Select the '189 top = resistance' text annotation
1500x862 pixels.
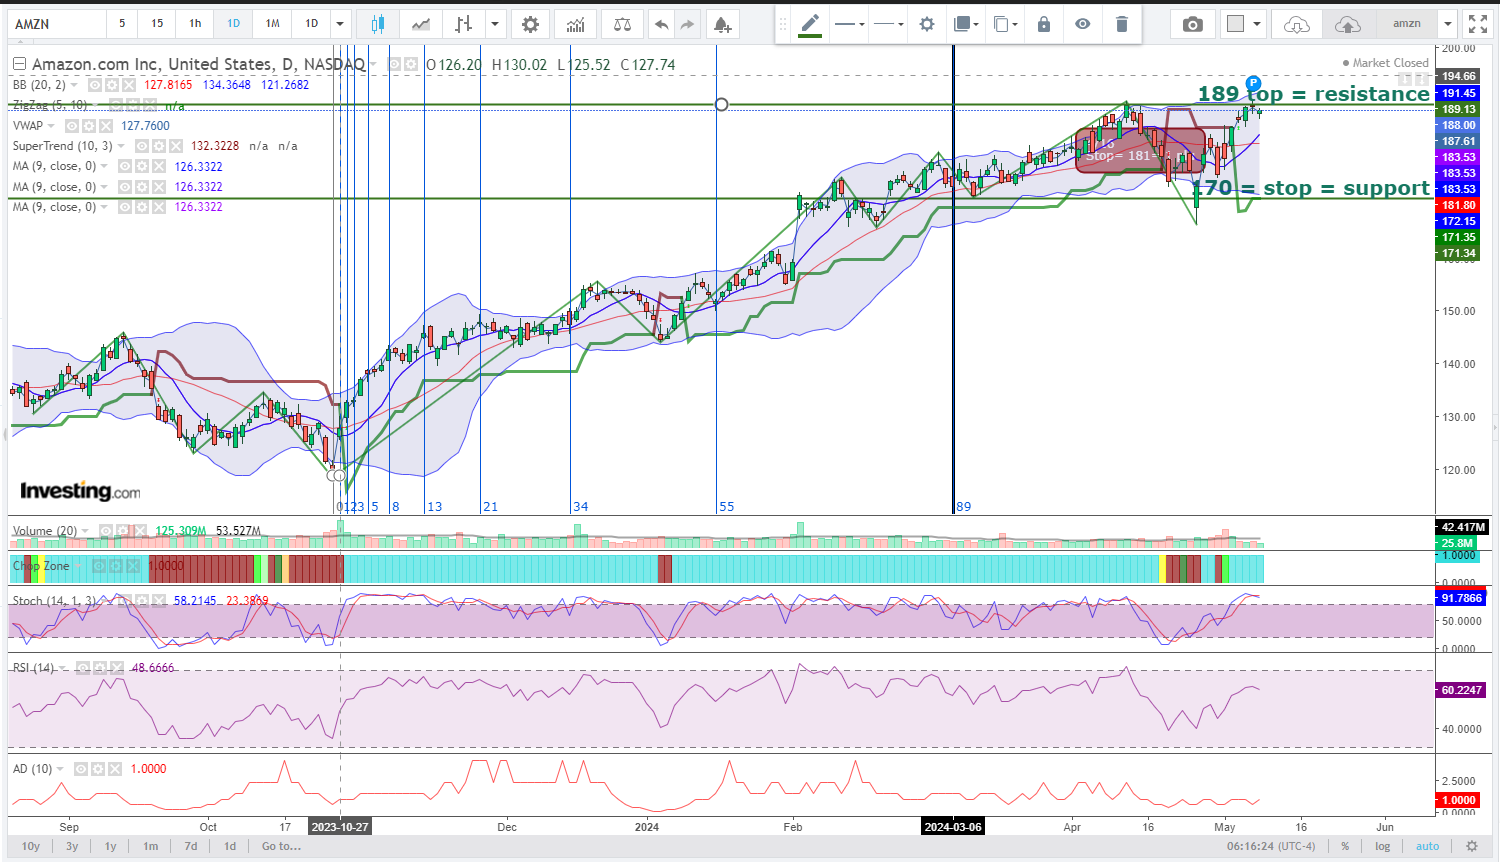[x=1313, y=94]
